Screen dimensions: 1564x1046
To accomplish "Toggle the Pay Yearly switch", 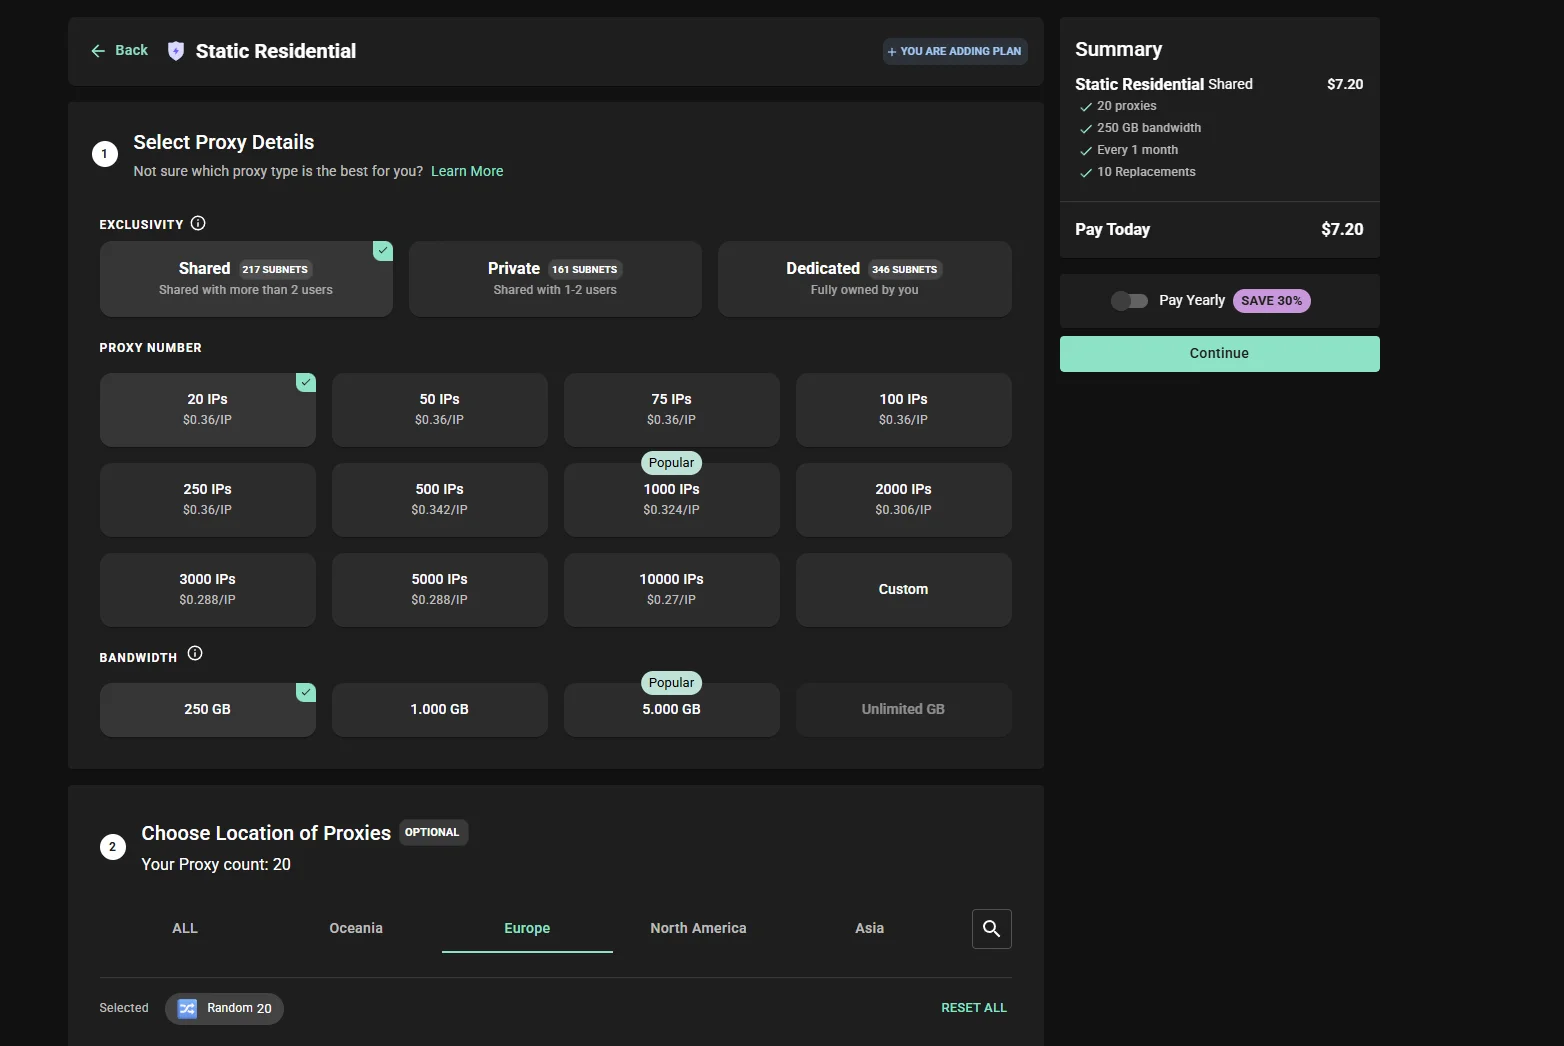I will click(1129, 301).
